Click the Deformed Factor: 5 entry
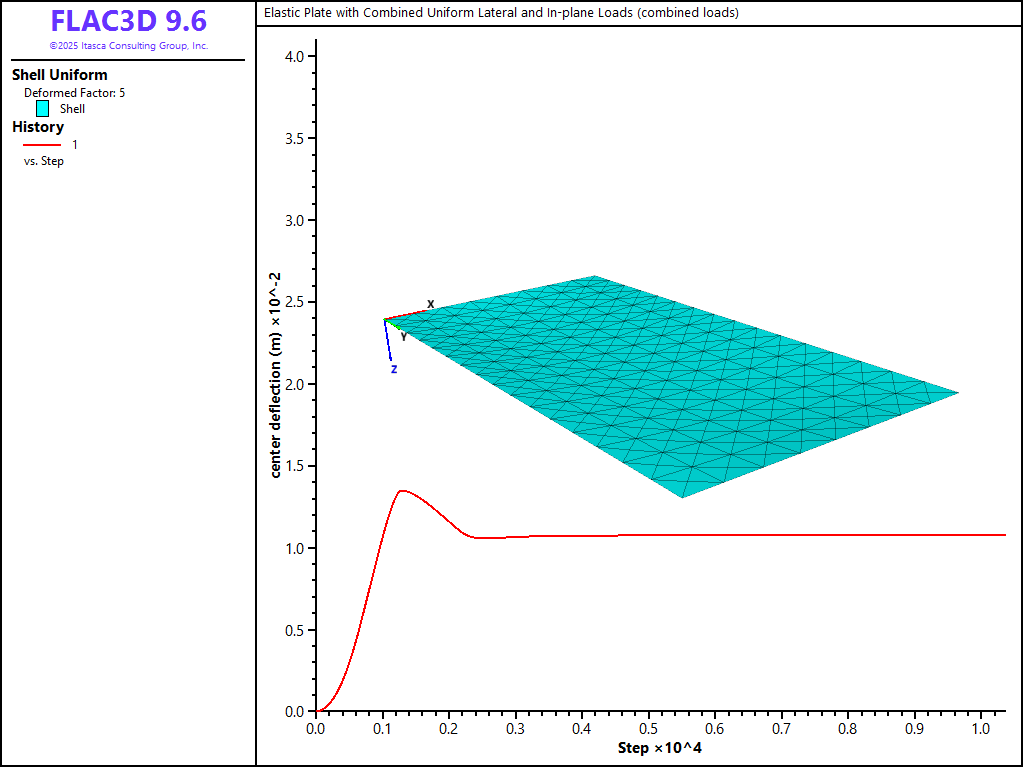The width and height of the screenshot is (1024, 768). tap(74, 93)
